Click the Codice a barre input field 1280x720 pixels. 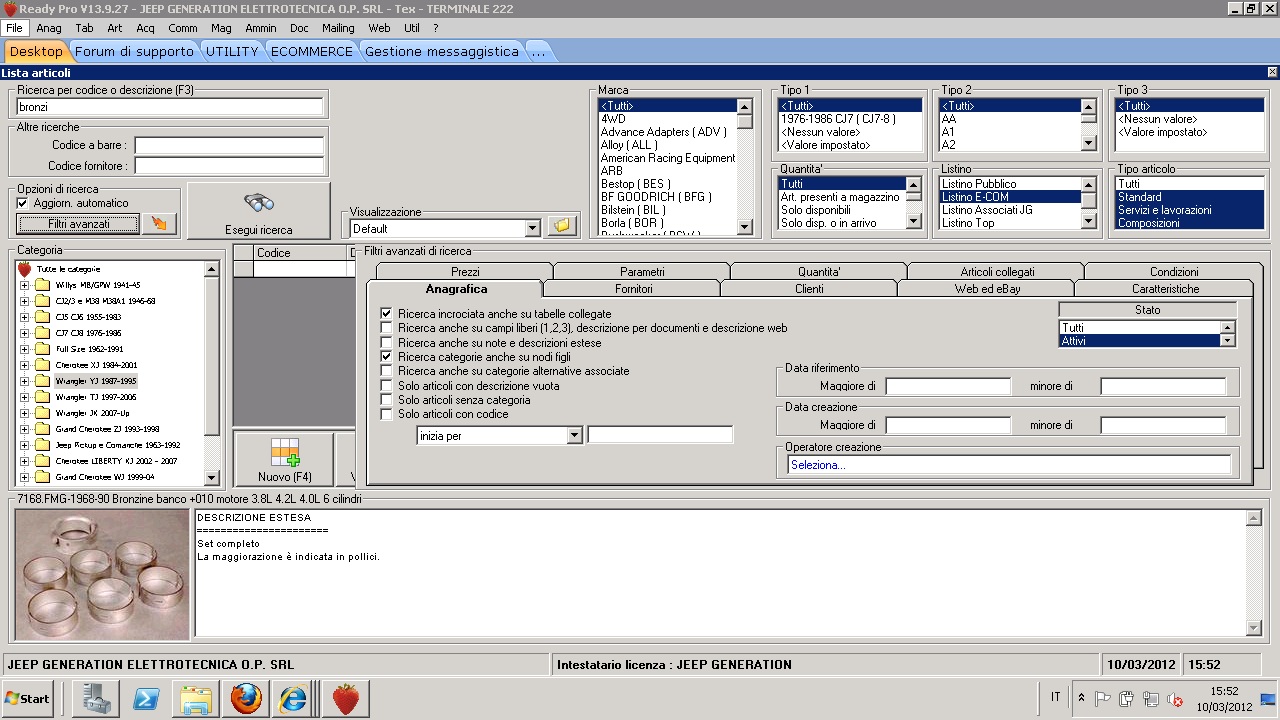click(x=229, y=146)
